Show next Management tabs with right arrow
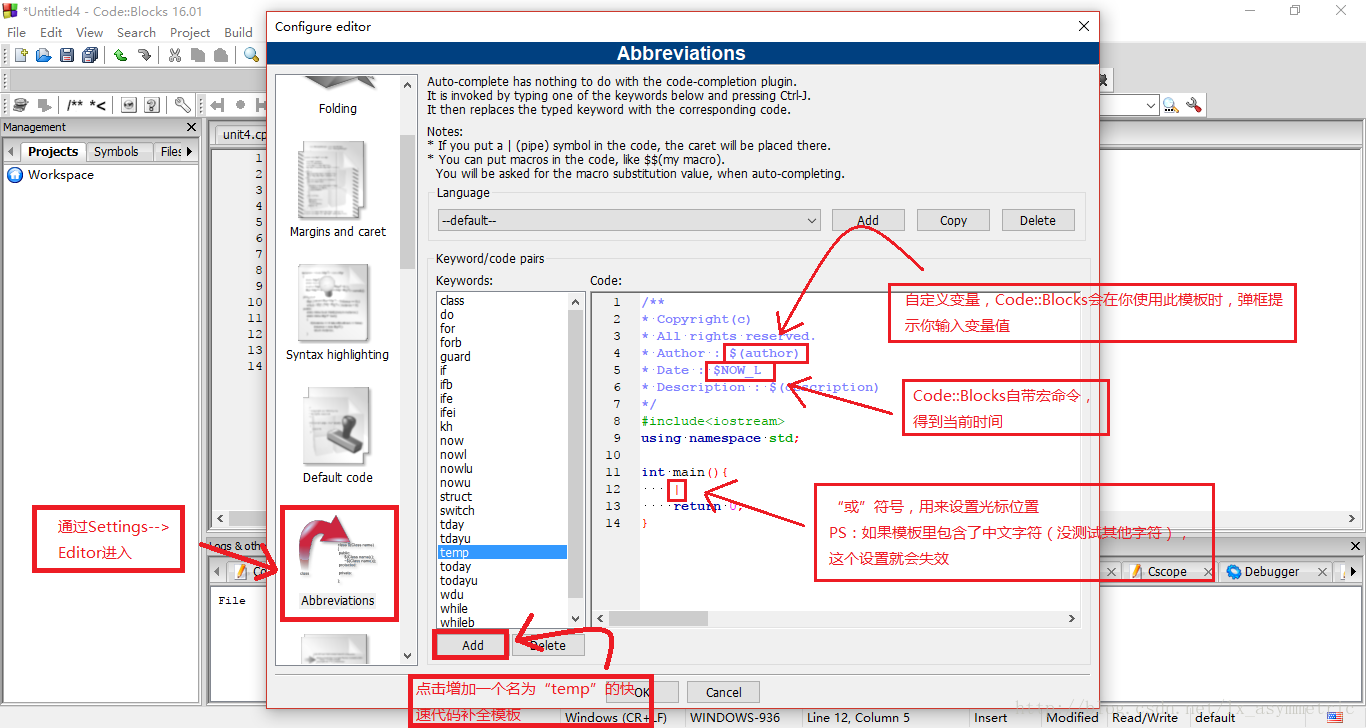The image size is (1366, 728). (189, 152)
